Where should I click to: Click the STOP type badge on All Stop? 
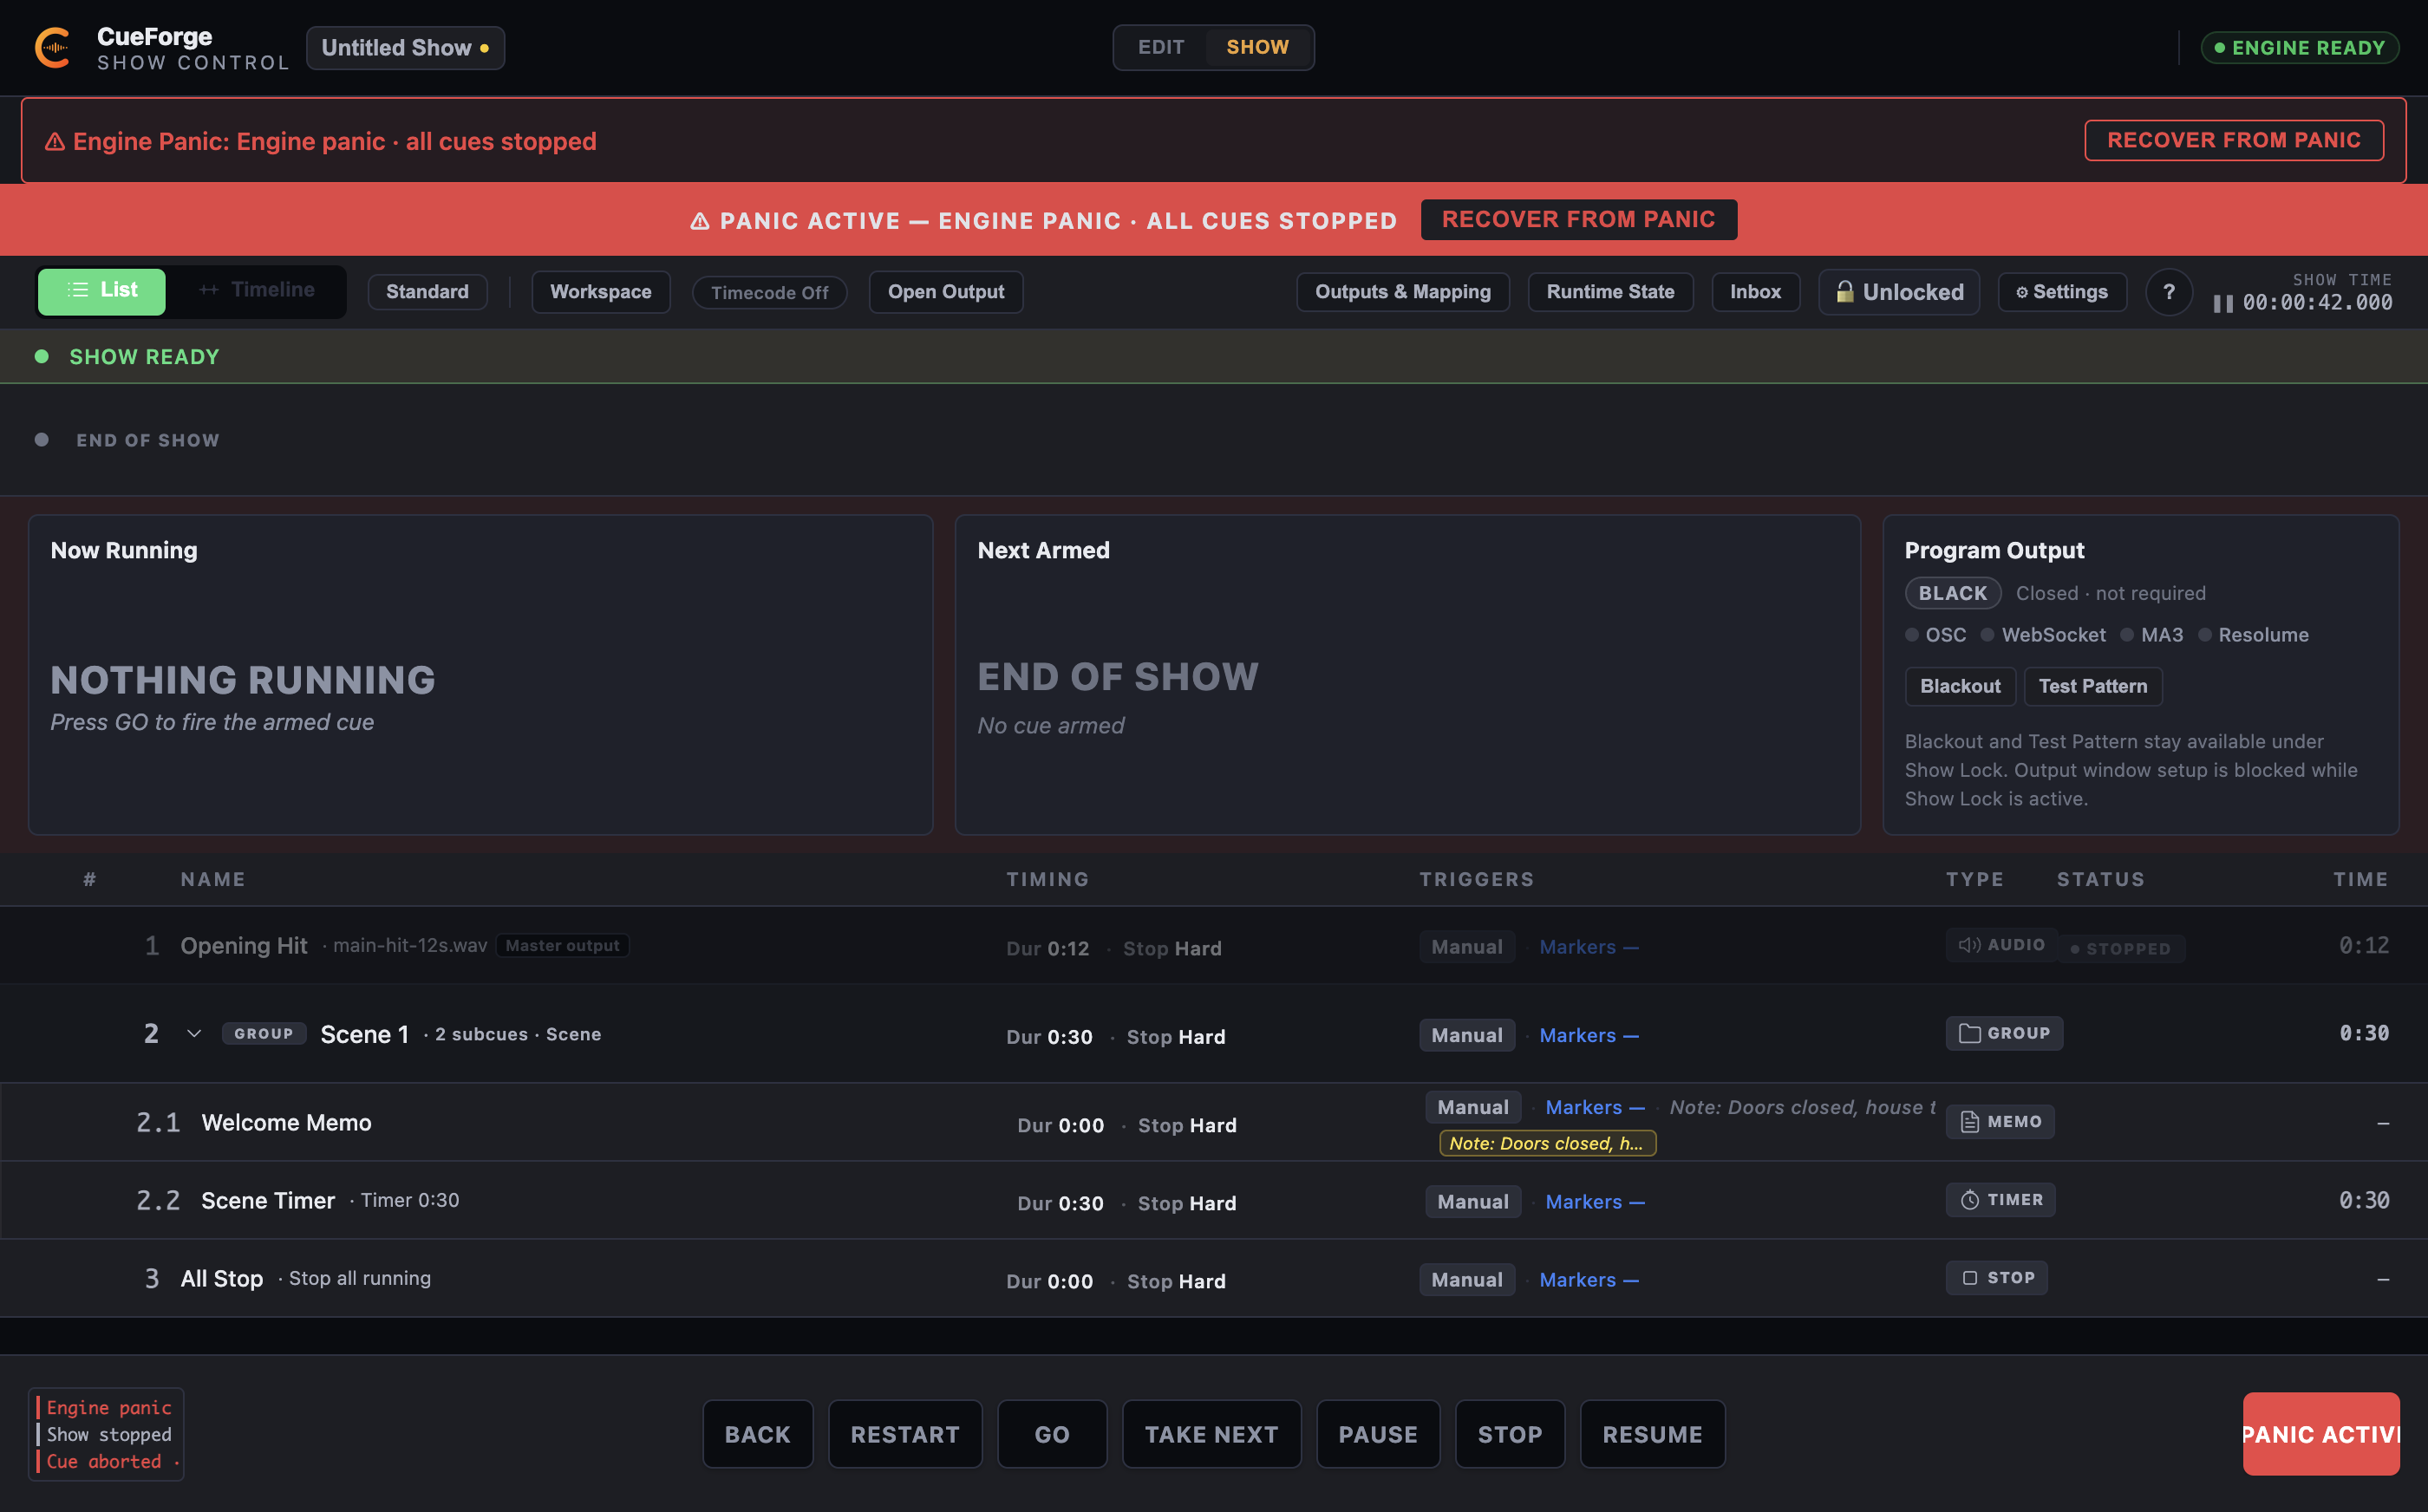pyautogui.click(x=1996, y=1277)
